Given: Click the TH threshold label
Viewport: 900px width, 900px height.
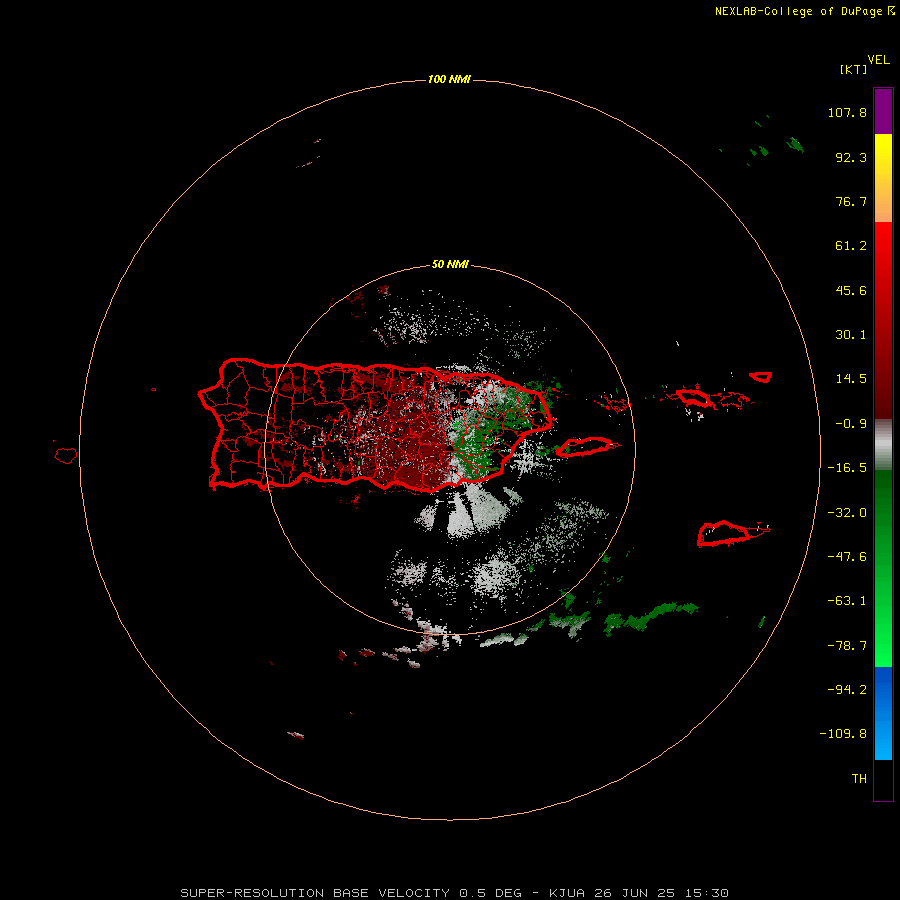Looking at the screenshot, I should coord(859,779).
